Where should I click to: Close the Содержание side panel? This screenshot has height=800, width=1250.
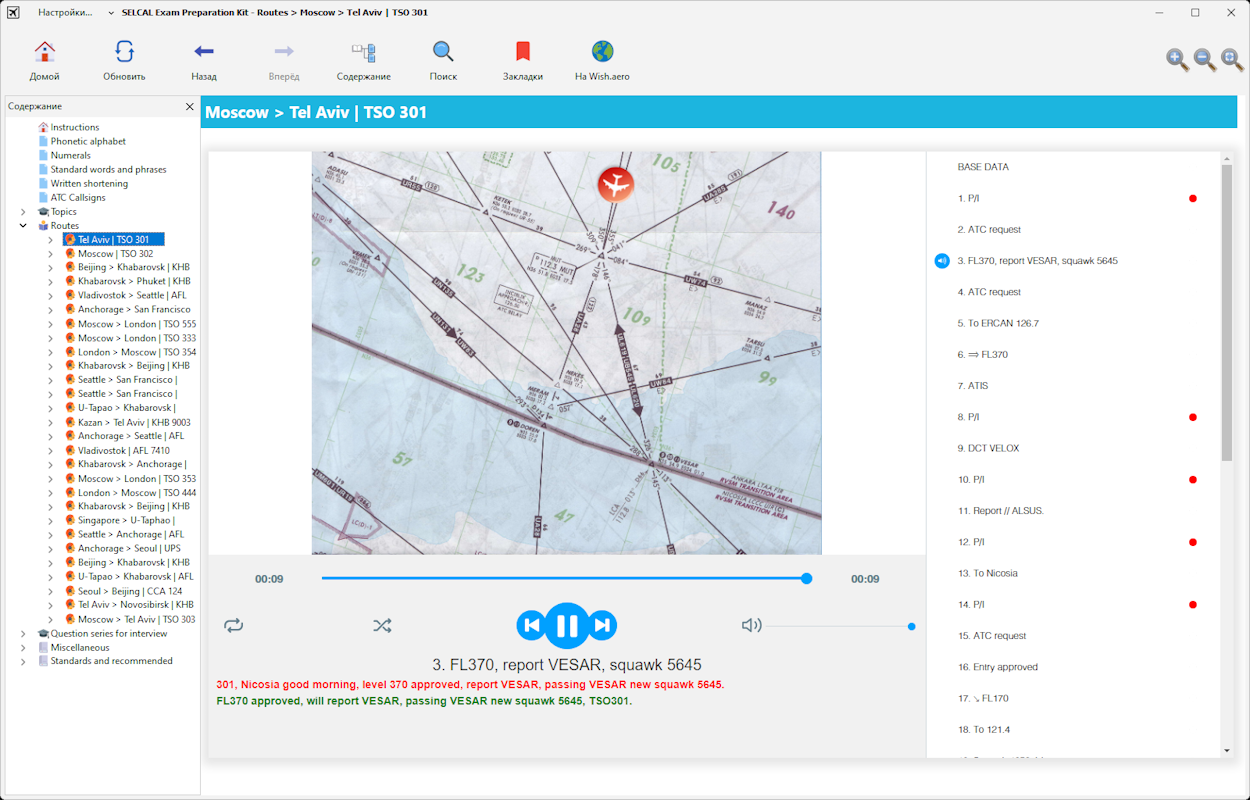(x=190, y=106)
